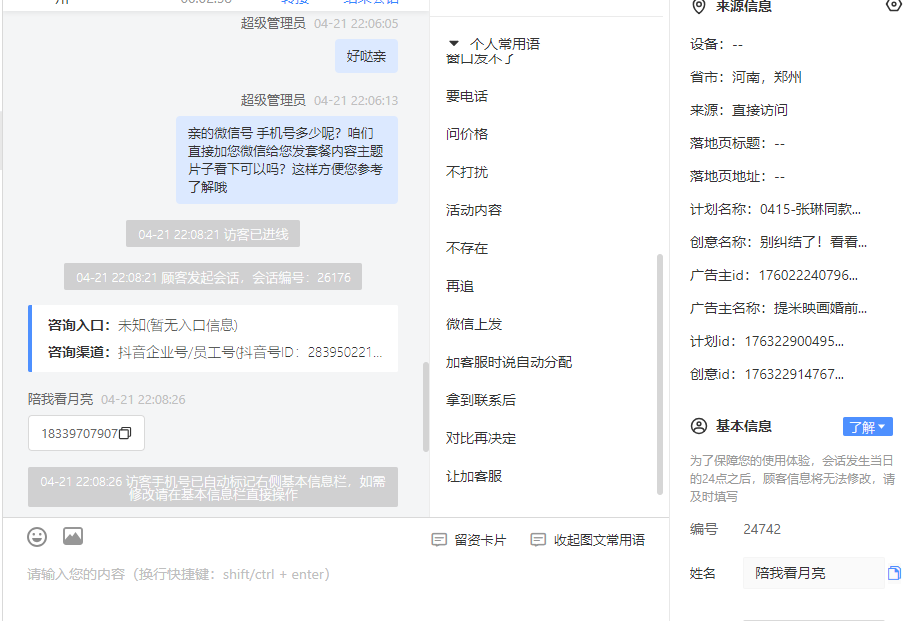Click the quick phrases list scrollbar

pos(659,374)
